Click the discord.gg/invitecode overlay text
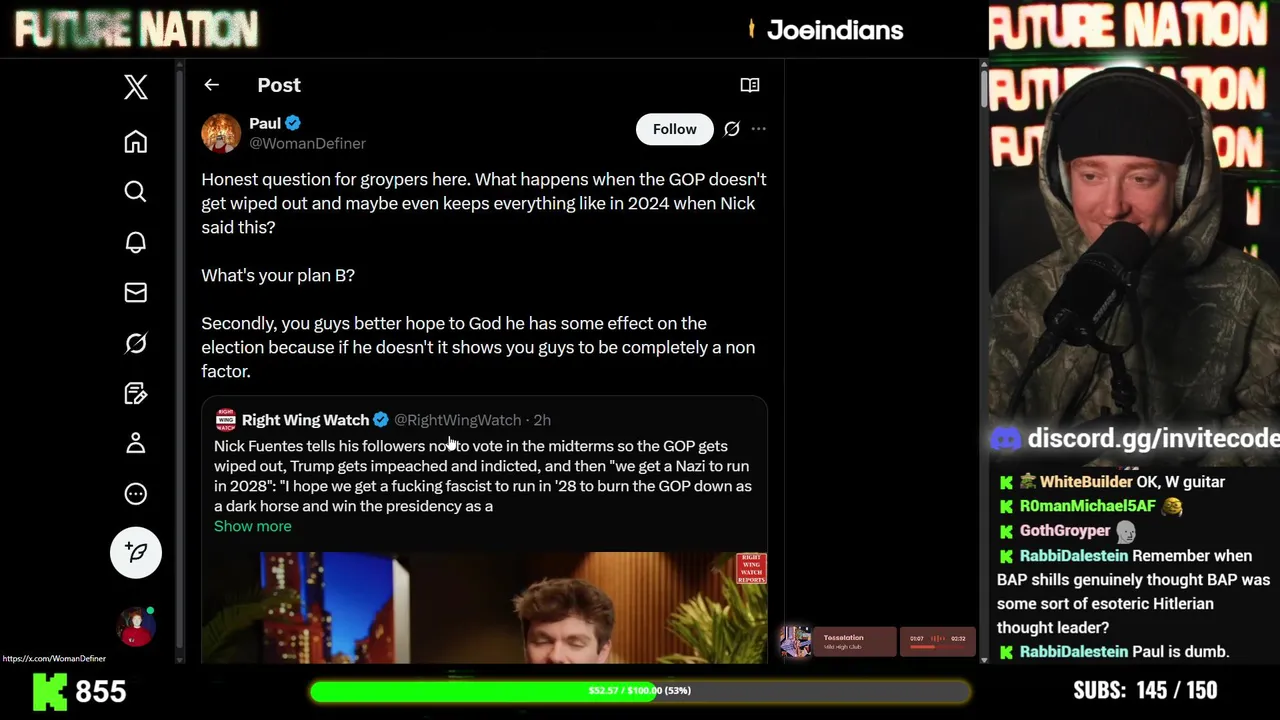This screenshot has width=1280, height=720. 1153,438
